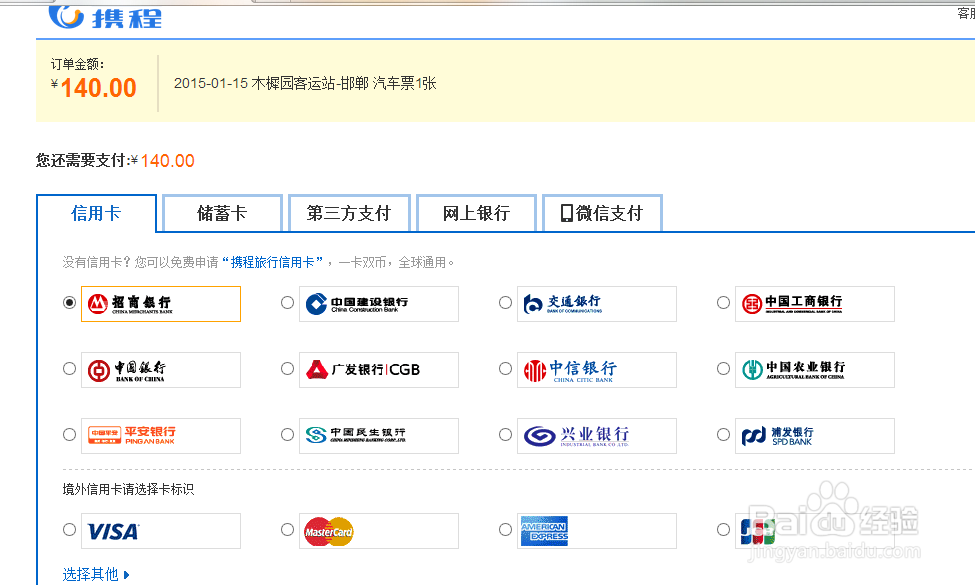Select the 中国建设银行 radio button

coord(287,303)
